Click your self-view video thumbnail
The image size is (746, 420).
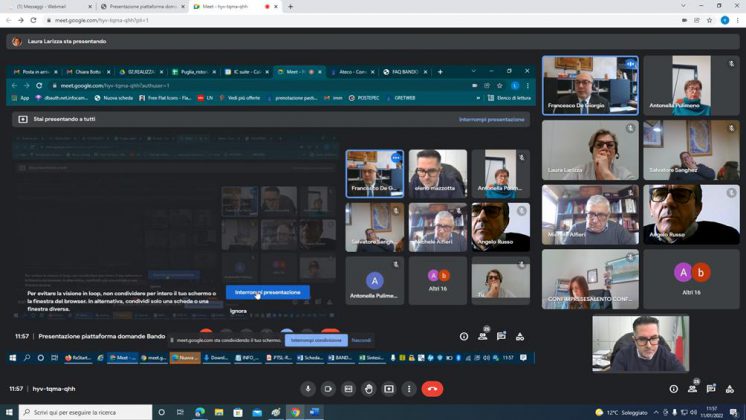640,343
